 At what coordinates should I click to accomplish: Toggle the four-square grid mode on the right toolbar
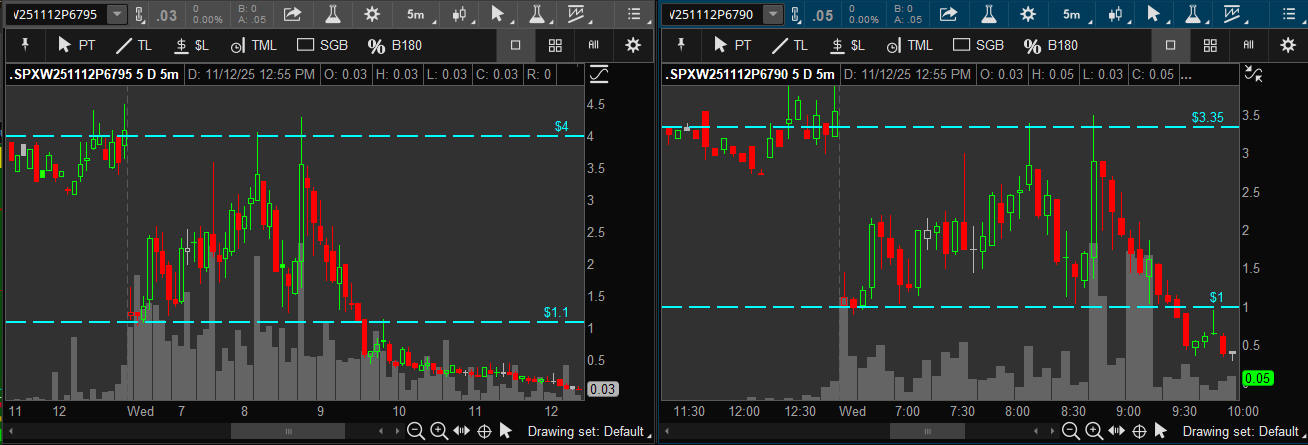point(1209,45)
